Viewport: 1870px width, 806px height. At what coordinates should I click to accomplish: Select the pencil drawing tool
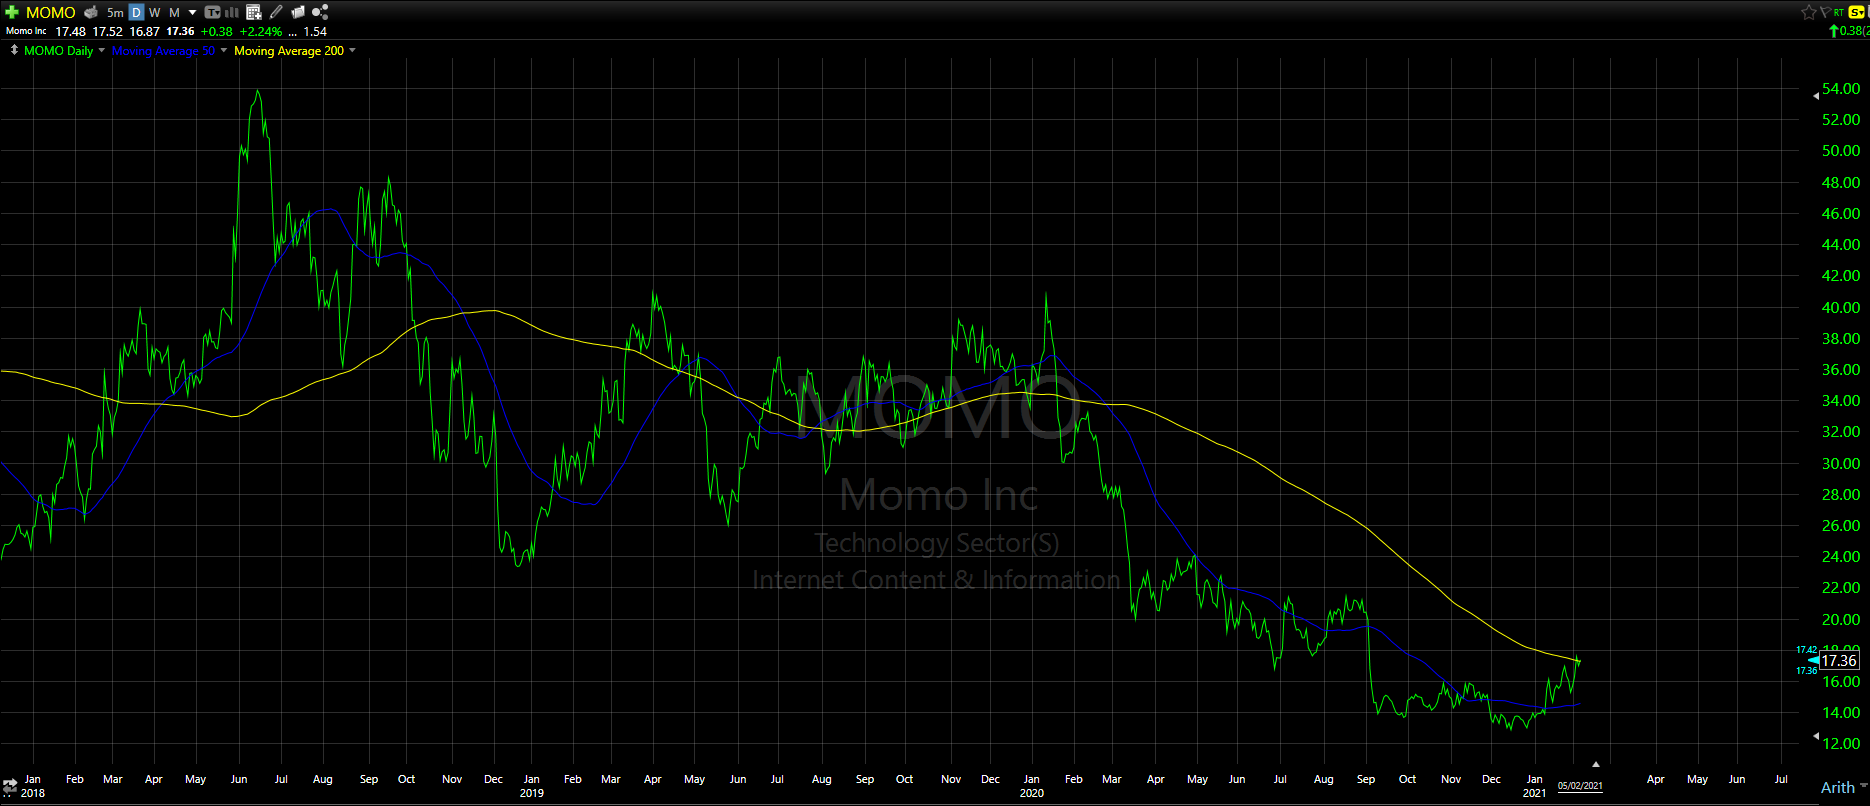pyautogui.click(x=276, y=12)
